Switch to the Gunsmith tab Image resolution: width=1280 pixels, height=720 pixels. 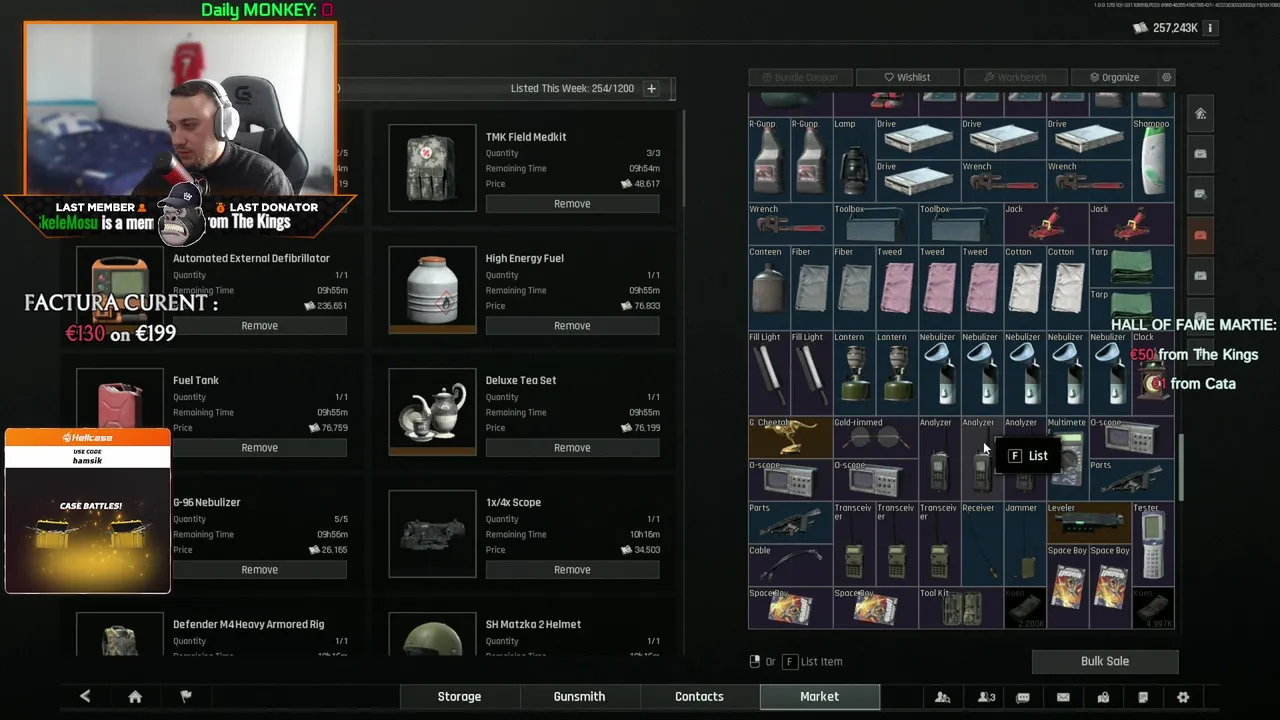(579, 697)
